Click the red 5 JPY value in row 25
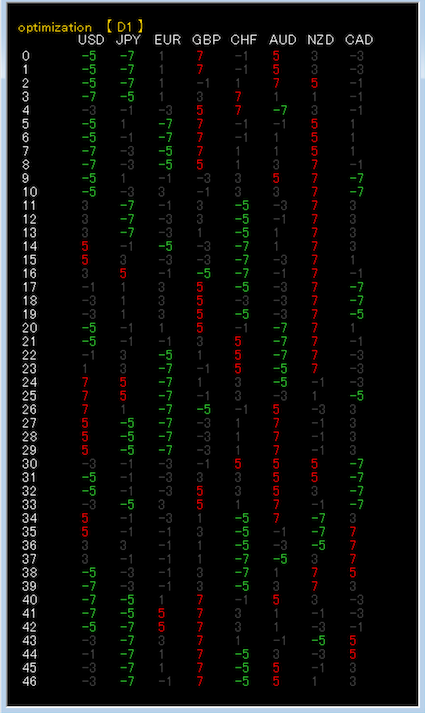Image resolution: width=425 pixels, height=713 pixels. pos(124,396)
